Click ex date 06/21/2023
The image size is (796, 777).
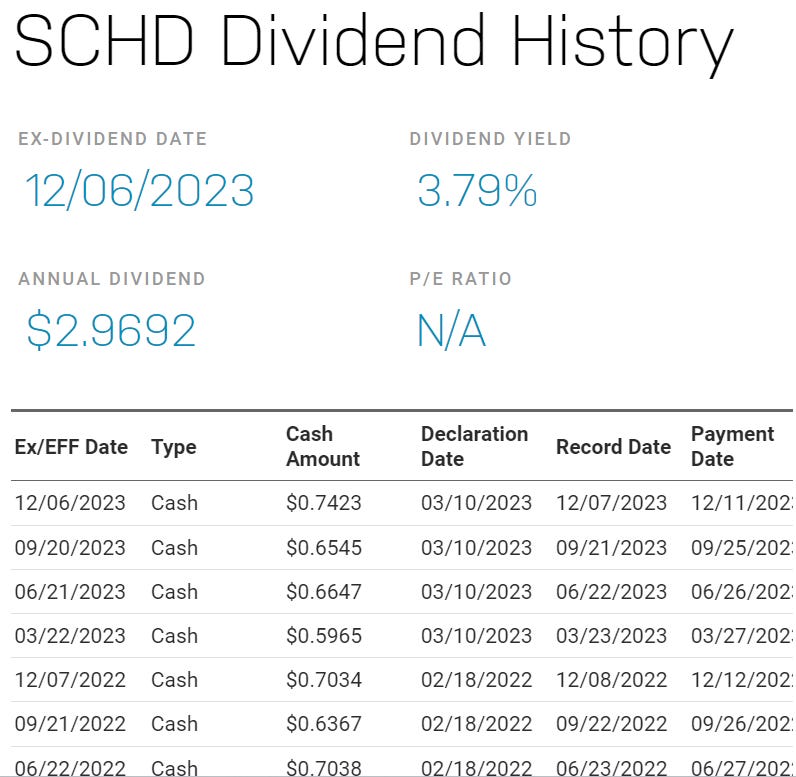tap(70, 592)
